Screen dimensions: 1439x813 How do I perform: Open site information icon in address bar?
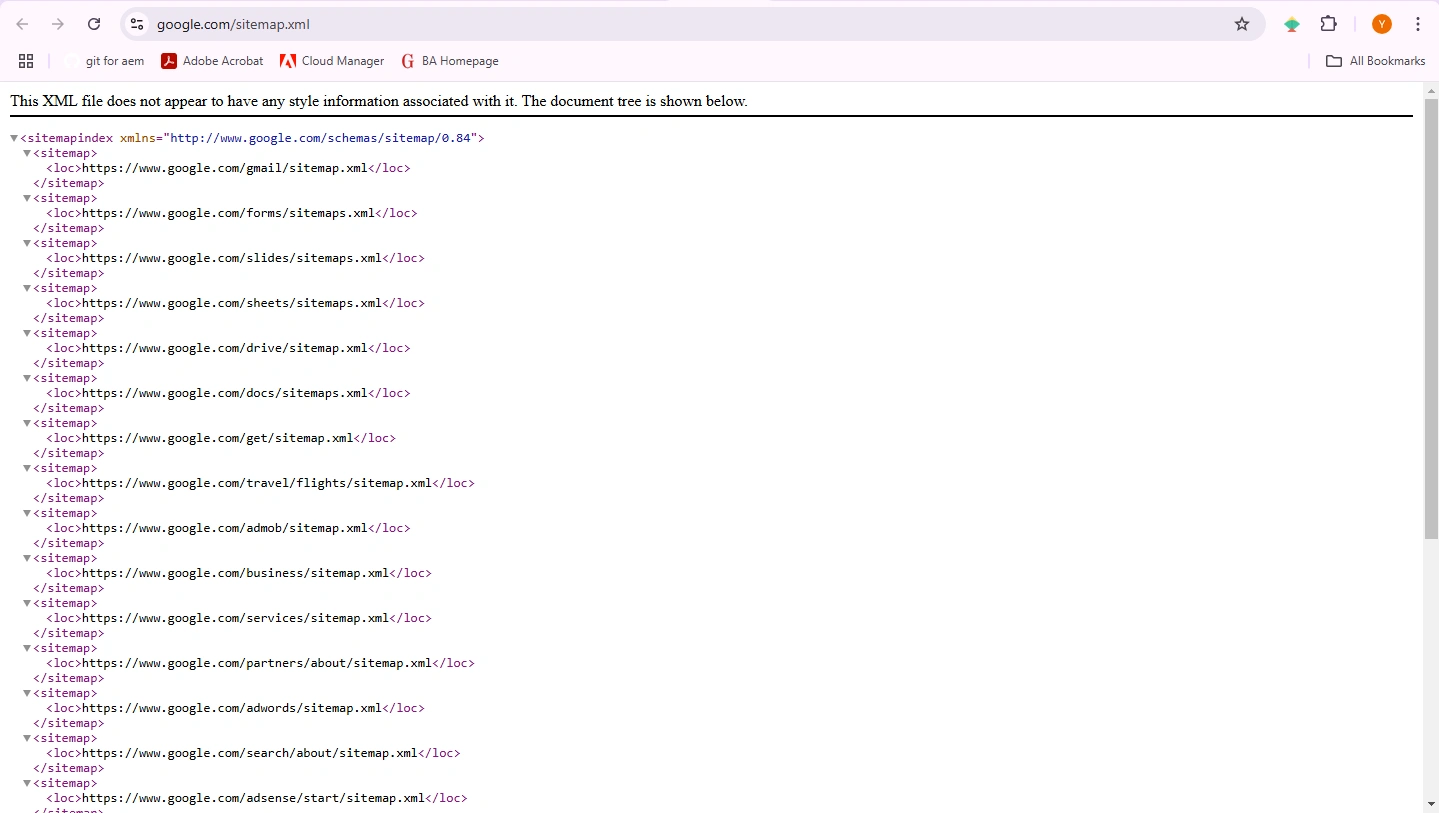pyautogui.click(x=137, y=24)
